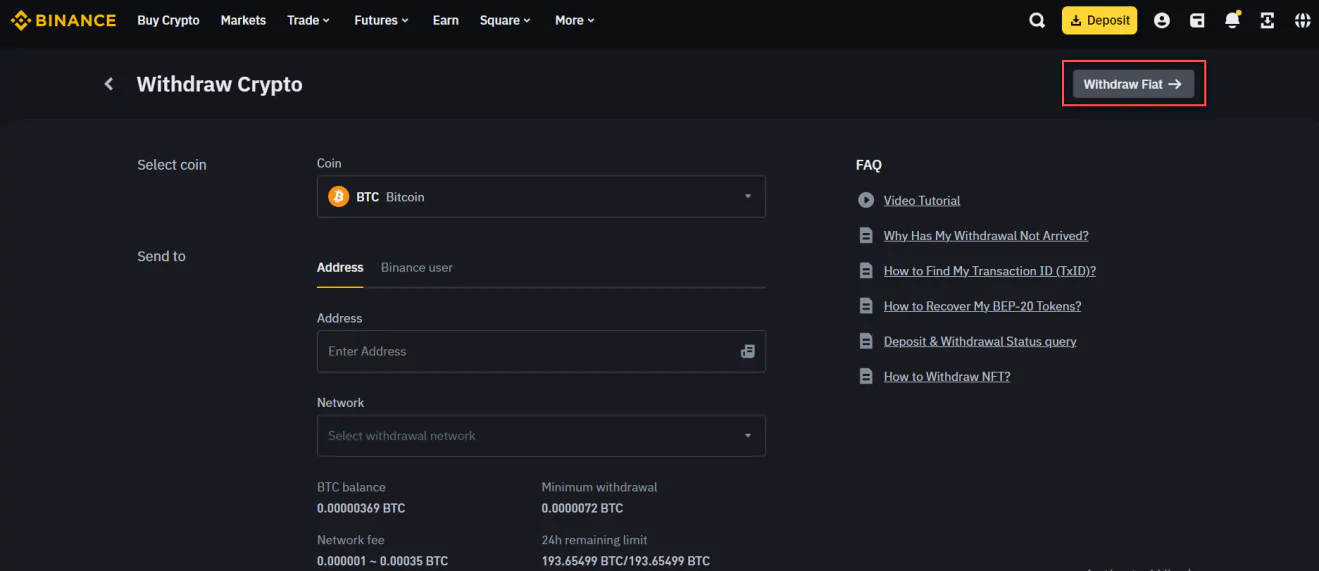Screen dimensions: 1319x571
Task: Open Deposit & Withdrawal Status query link
Action: pyautogui.click(x=980, y=341)
